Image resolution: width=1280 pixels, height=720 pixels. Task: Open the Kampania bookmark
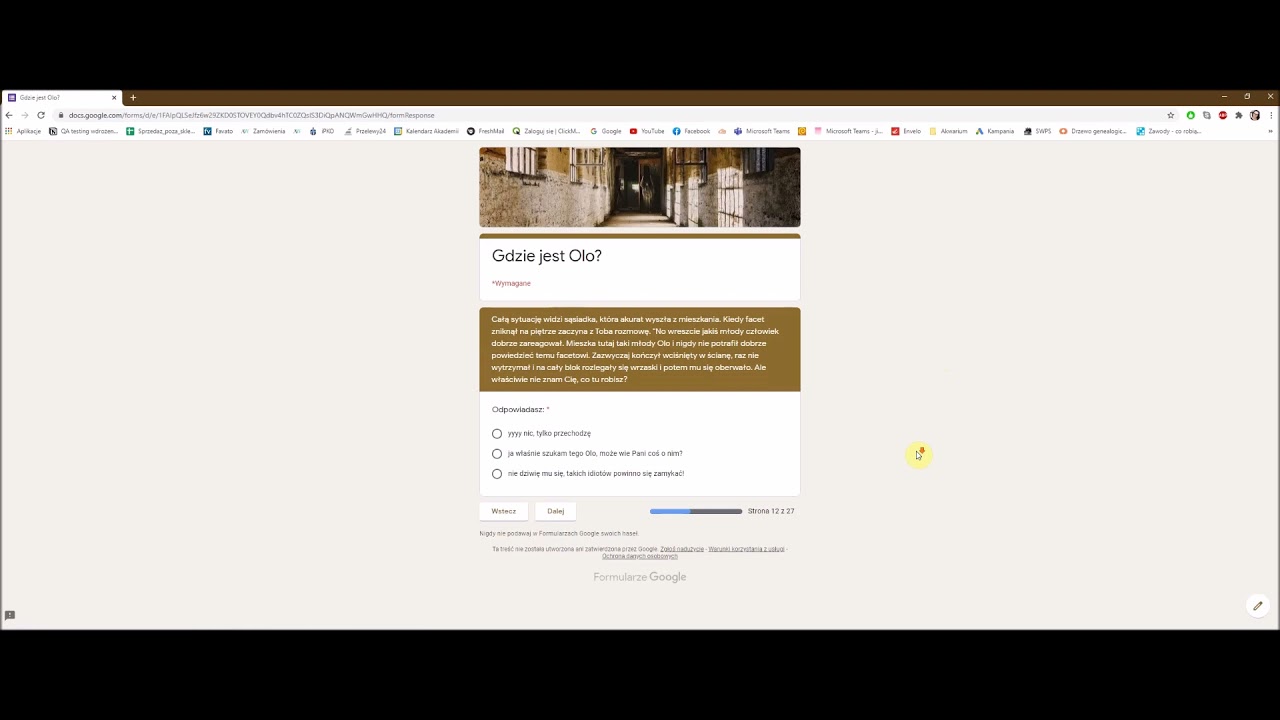(x=995, y=131)
